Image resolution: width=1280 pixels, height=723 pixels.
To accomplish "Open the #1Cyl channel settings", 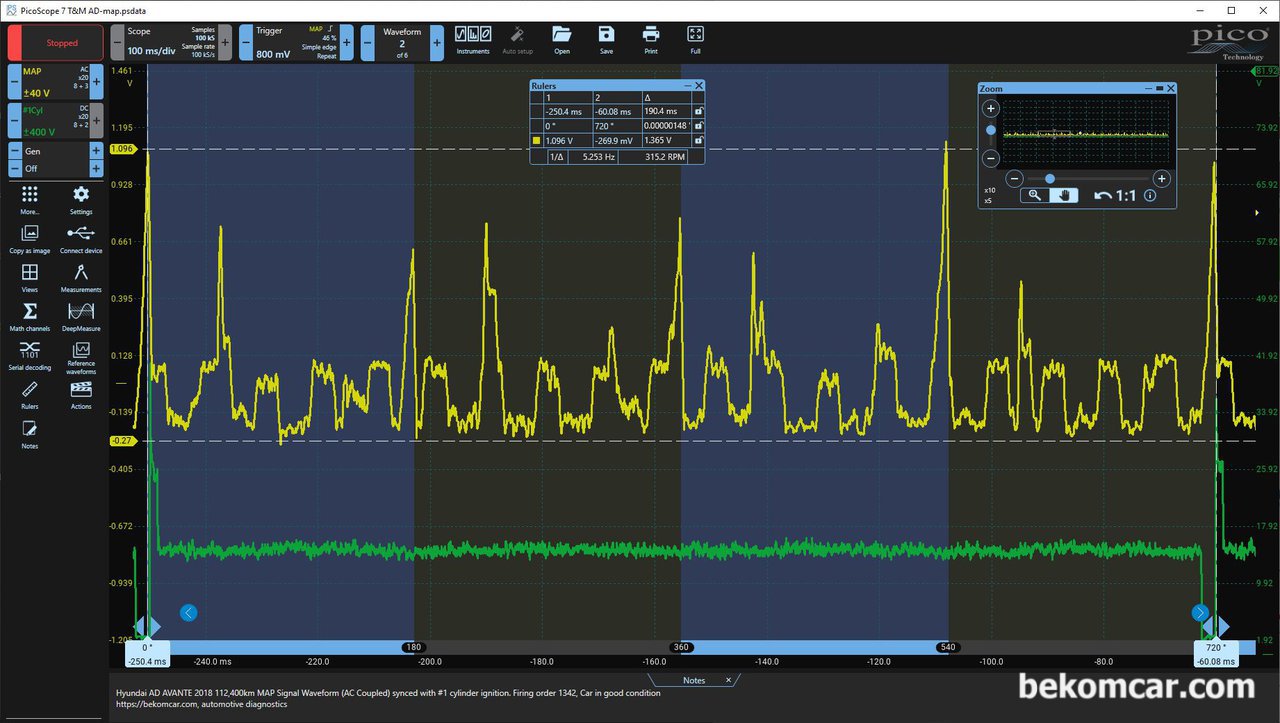I will coord(56,120).
